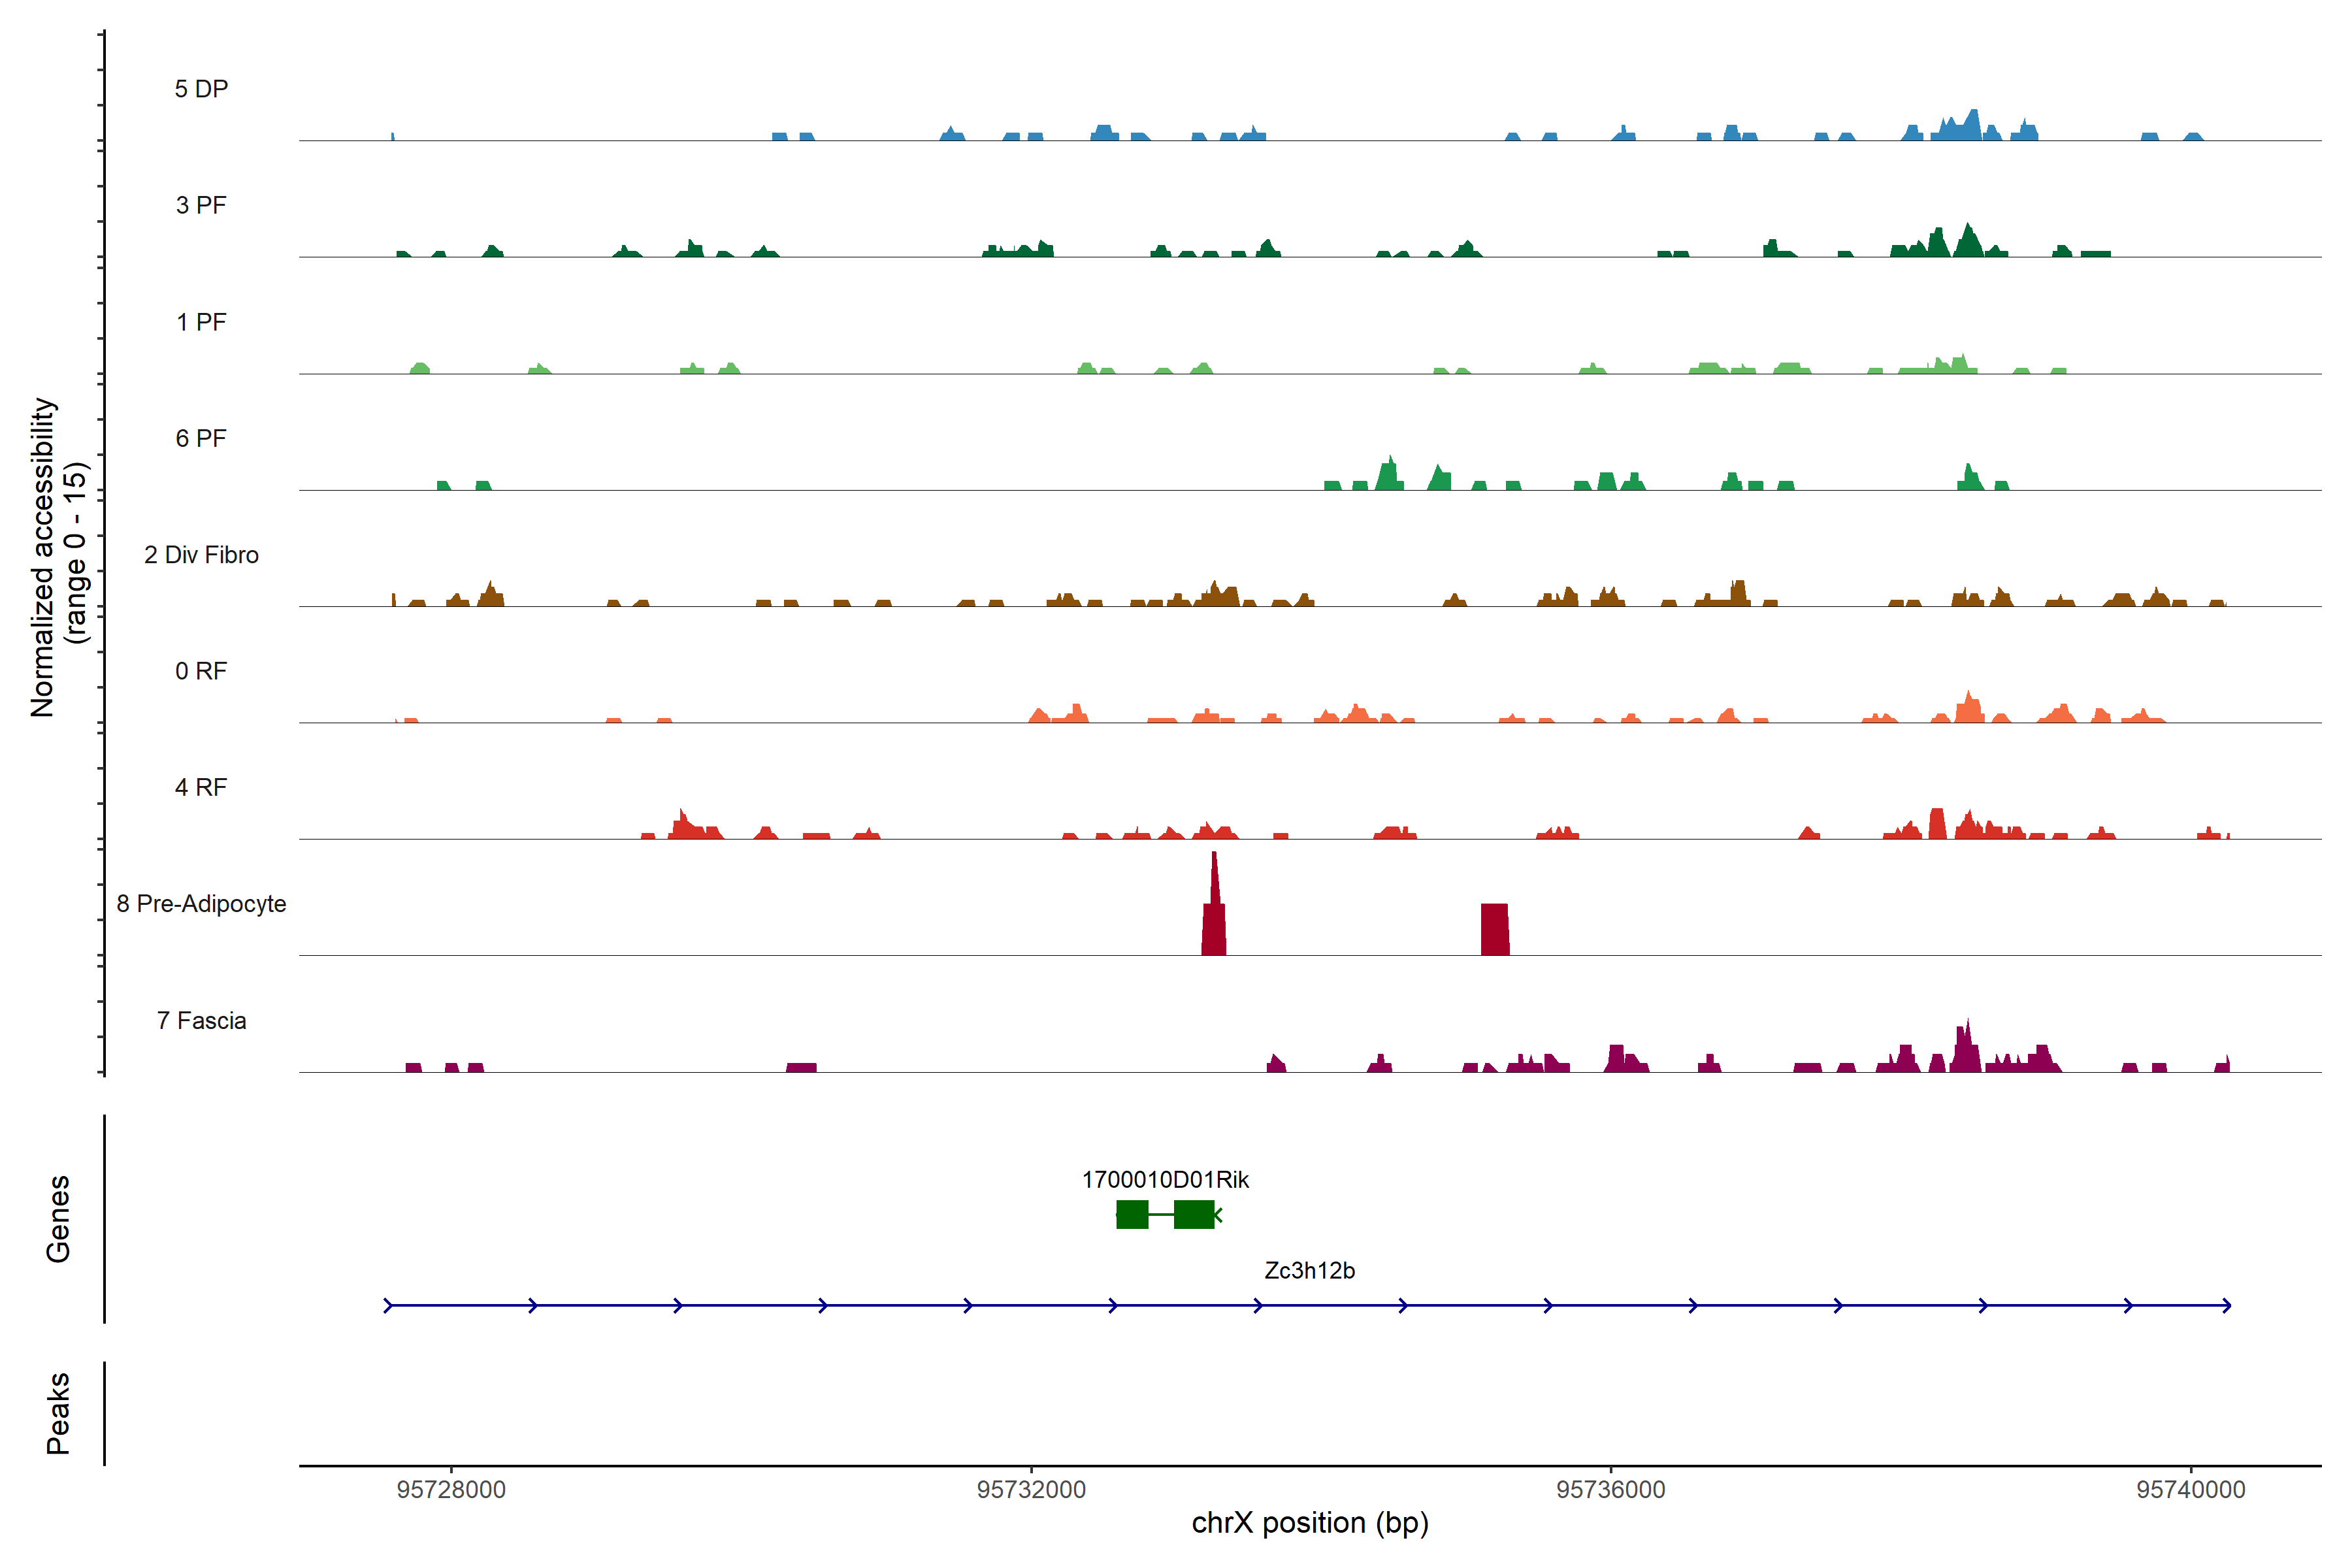Select the 3 PF track label

(x=201, y=205)
